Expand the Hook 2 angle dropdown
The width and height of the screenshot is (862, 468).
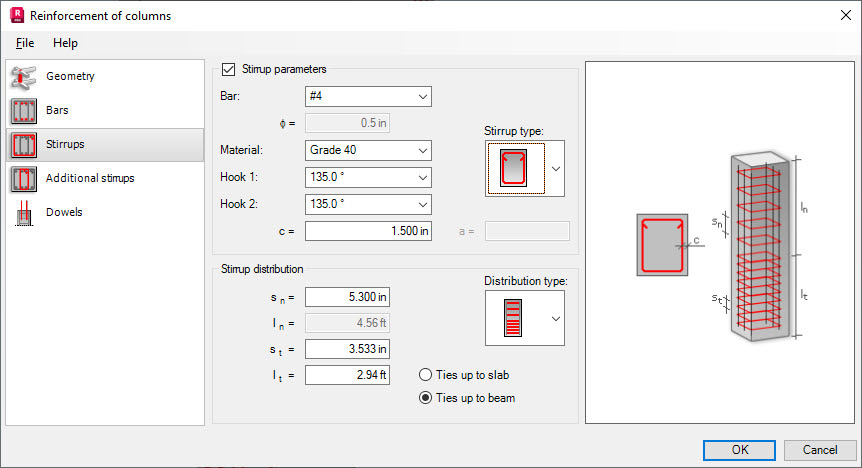coord(368,204)
